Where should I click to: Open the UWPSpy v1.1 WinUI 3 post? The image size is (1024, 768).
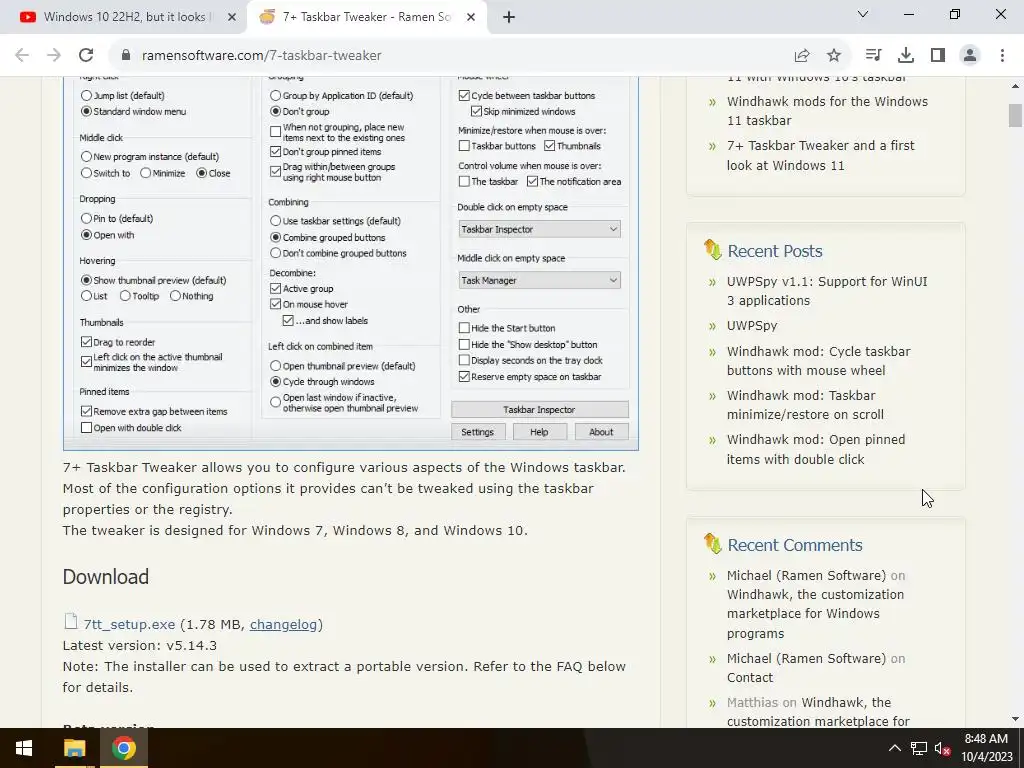click(827, 291)
